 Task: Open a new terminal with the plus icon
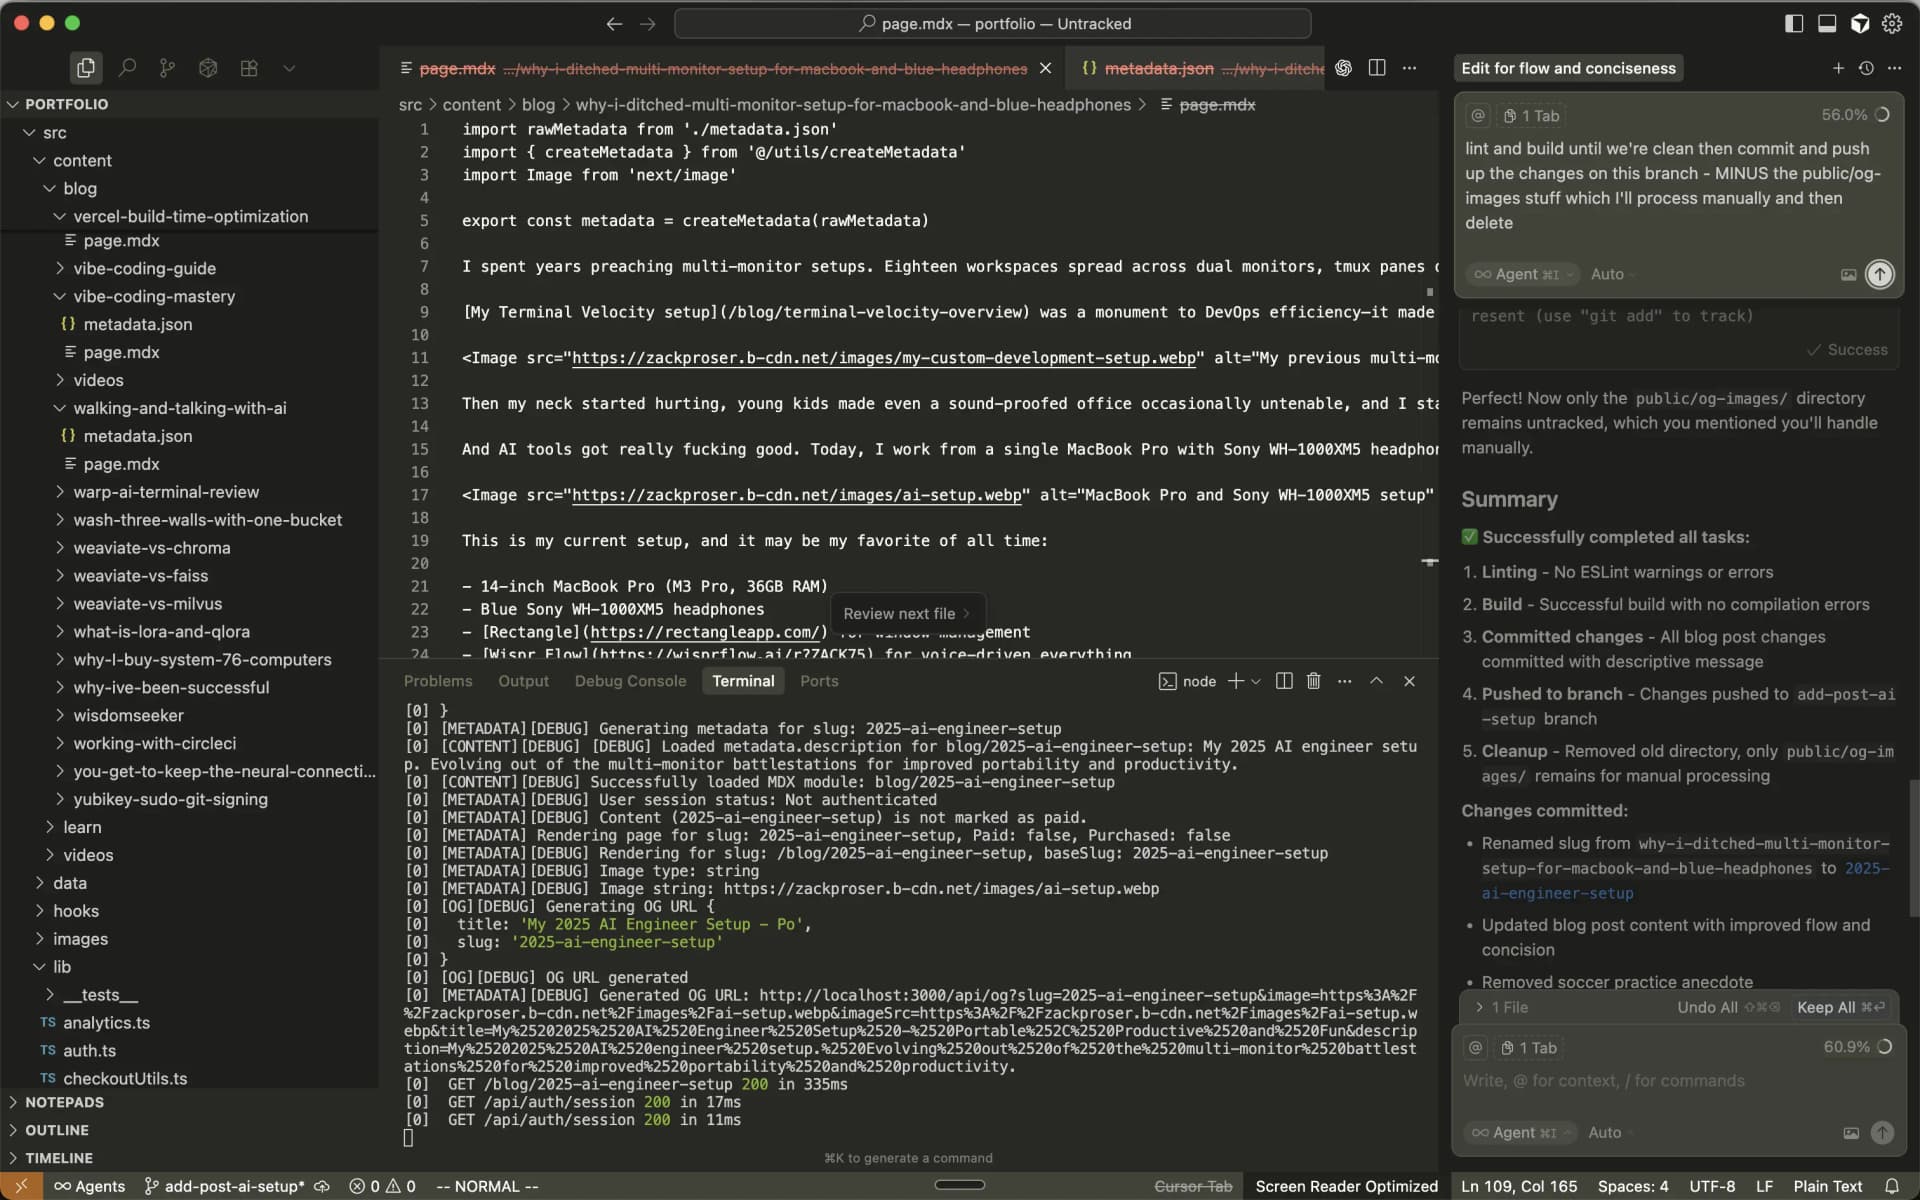(1235, 680)
